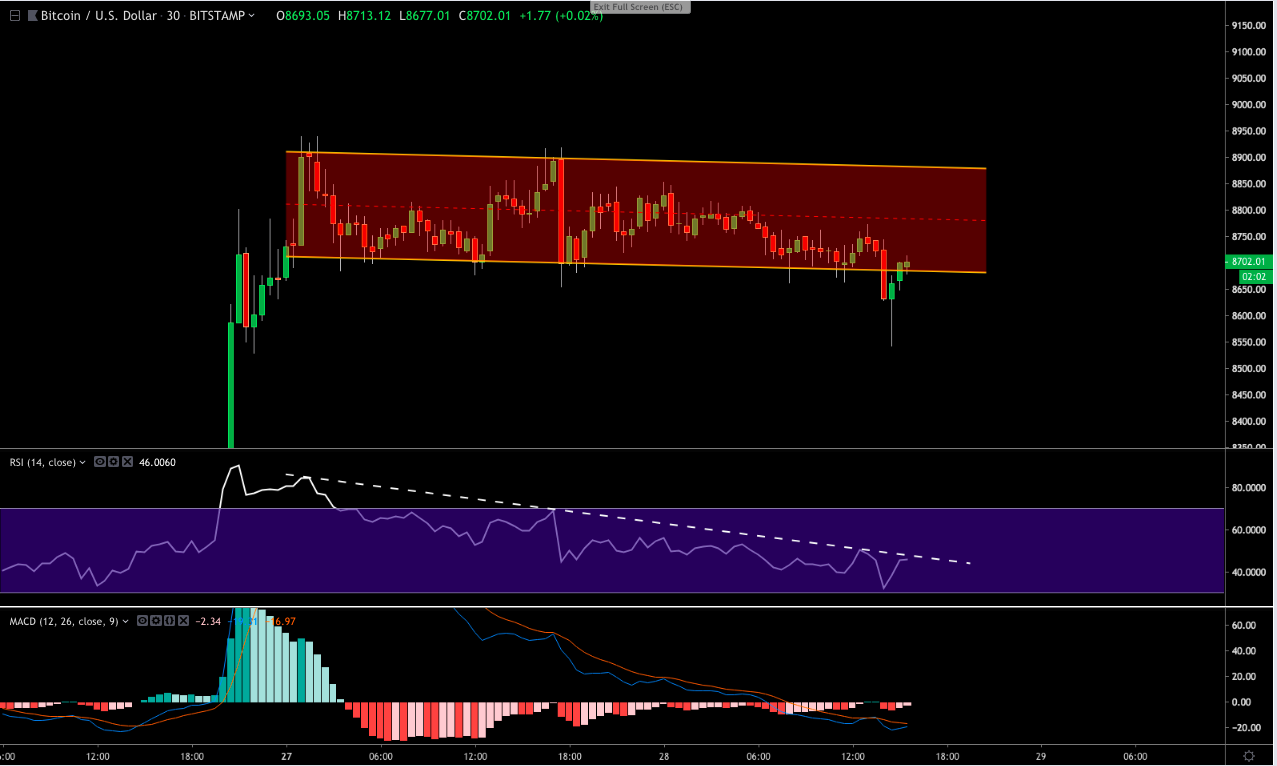
Task: Click the 28 date marker on time axis
Action: click(x=665, y=756)
